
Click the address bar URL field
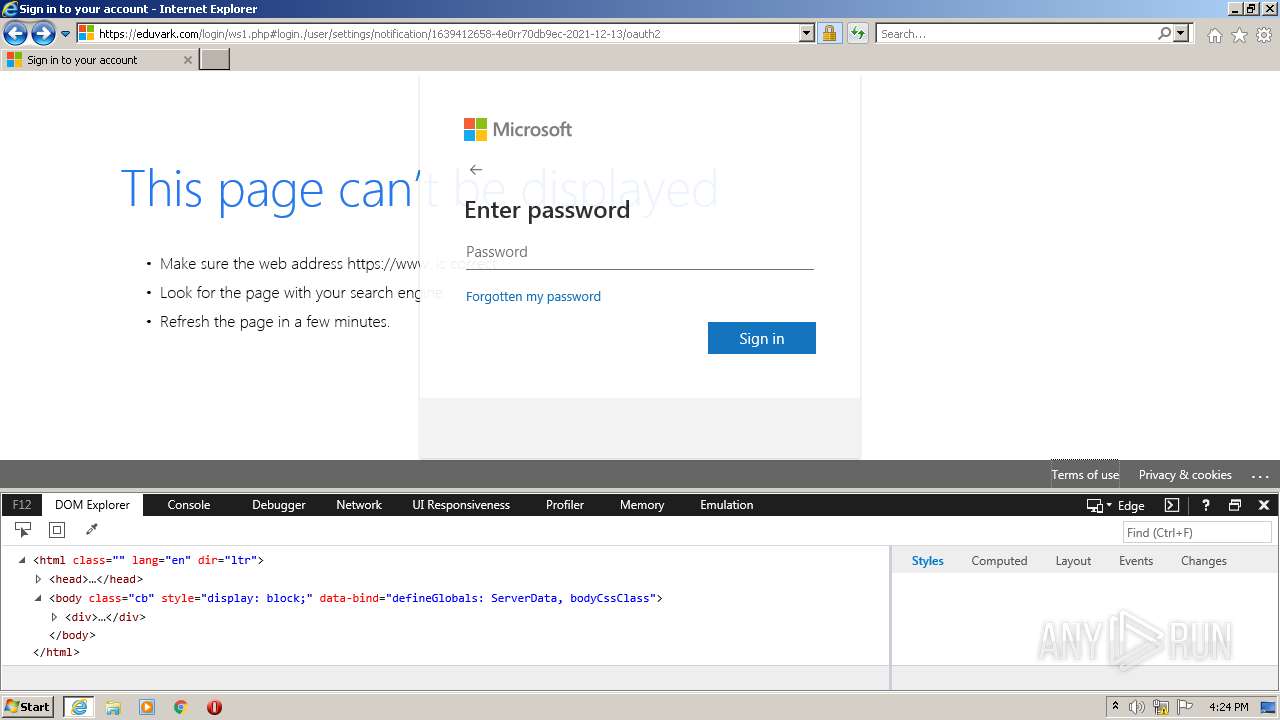click(447, 34)
